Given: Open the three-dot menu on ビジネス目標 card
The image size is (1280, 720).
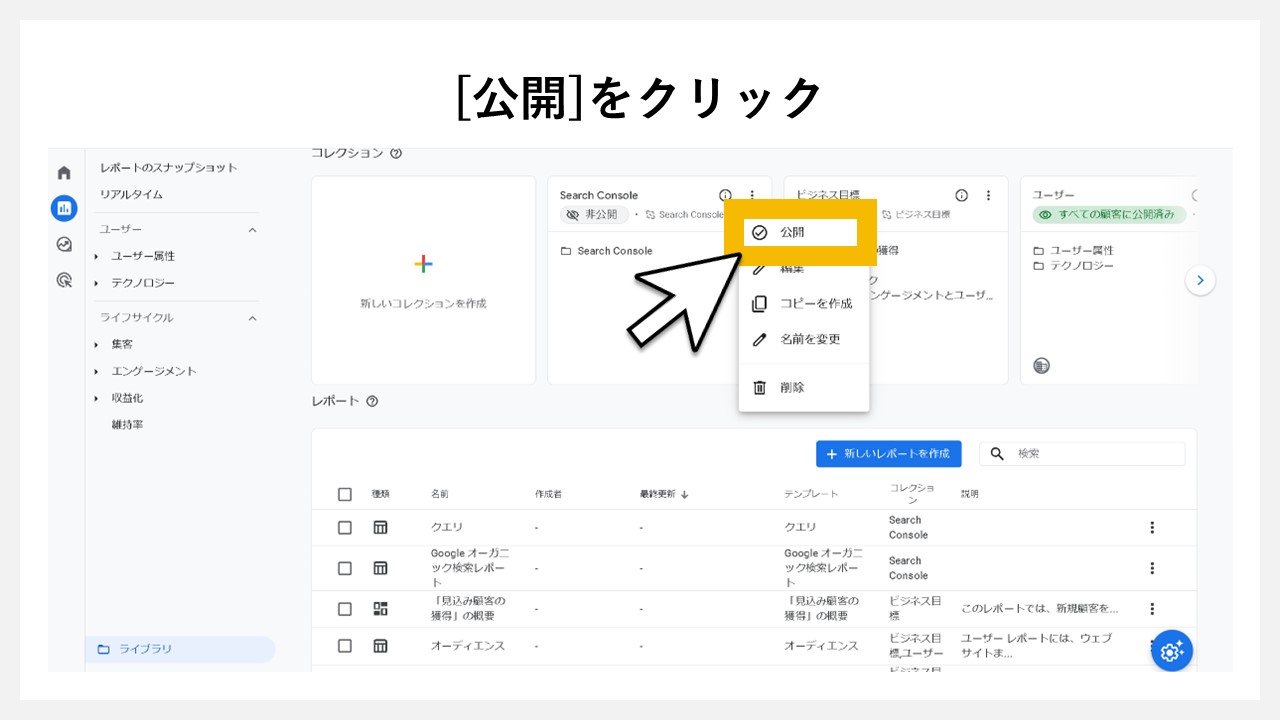Looking at the screenshot, I should [988, 195].
